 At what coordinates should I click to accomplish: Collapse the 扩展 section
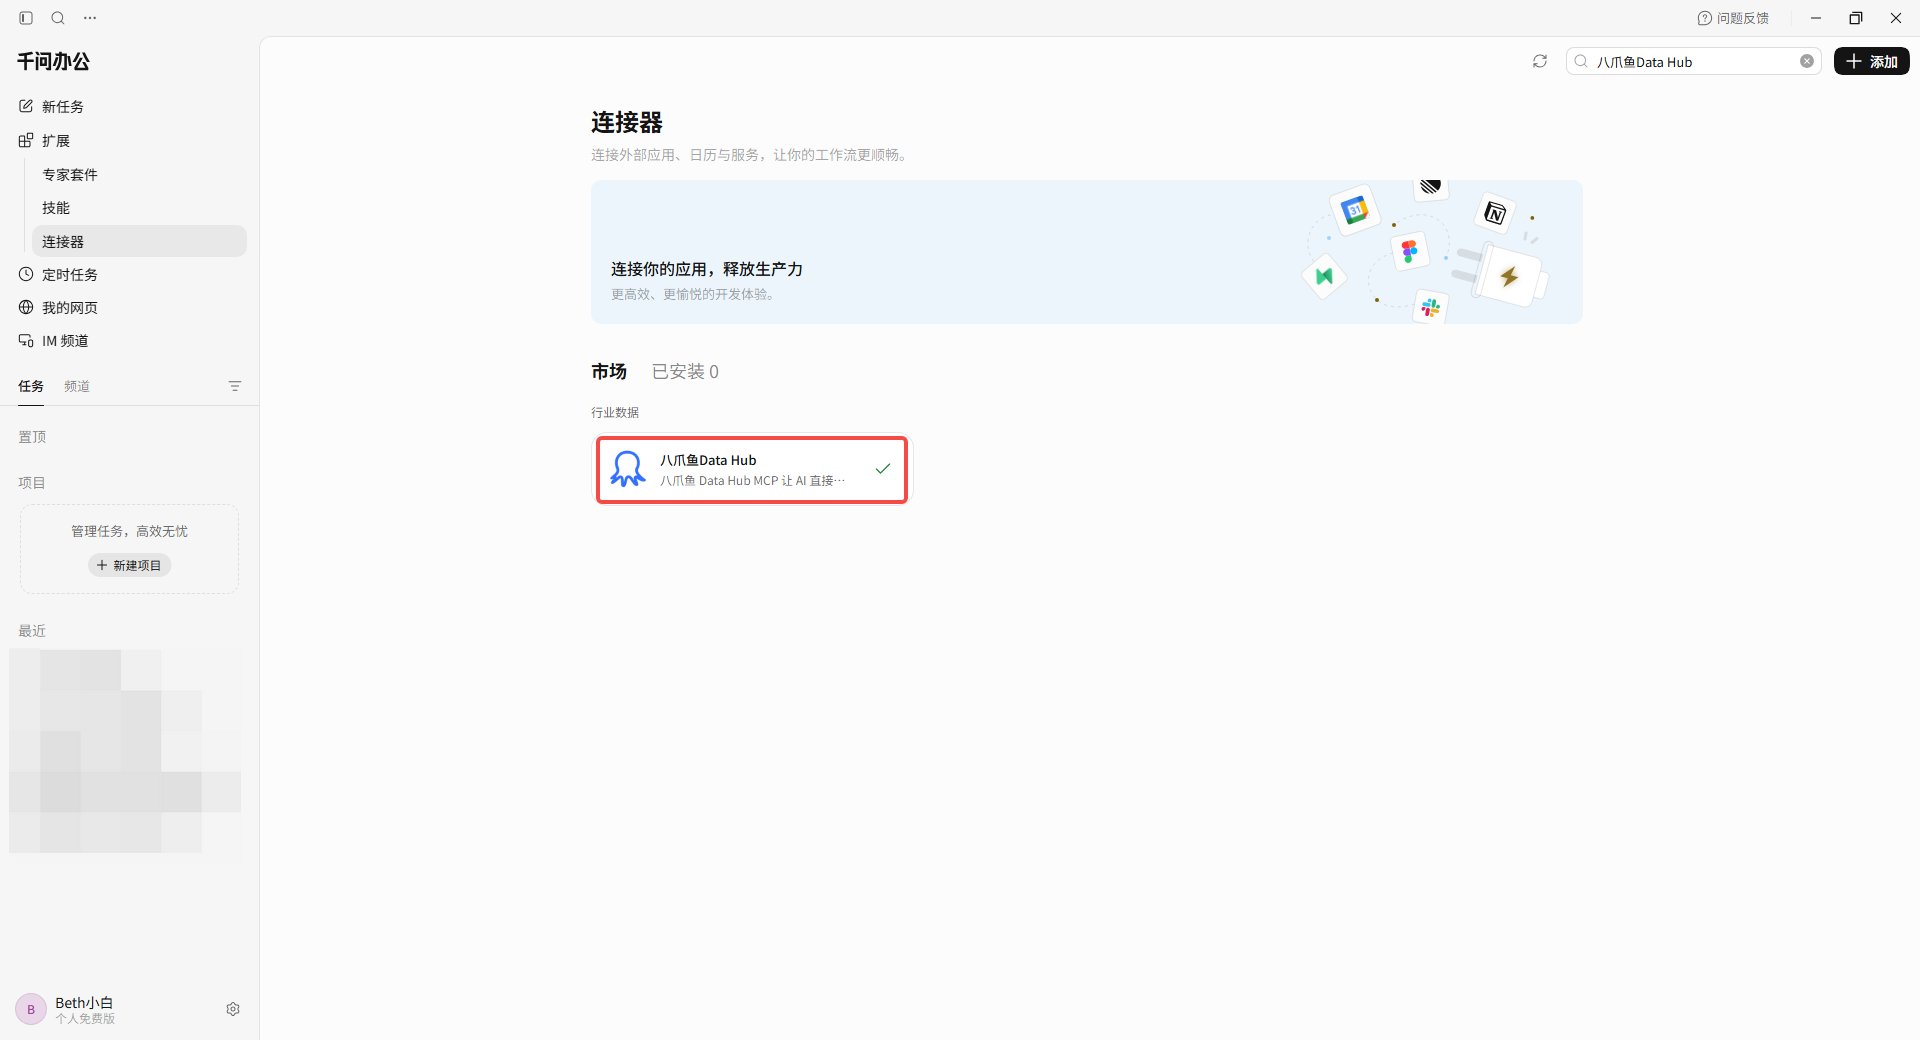(129, 140)
